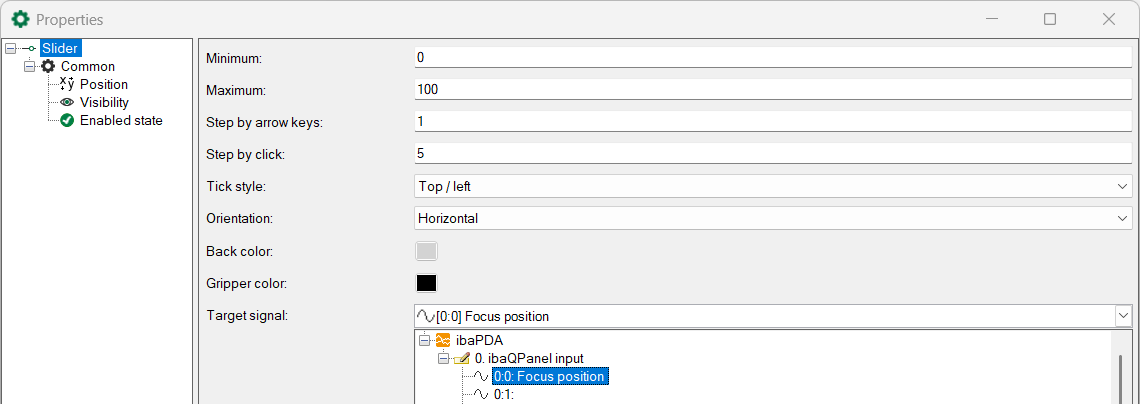Image resolution: width=1140 pixels, height=404 pixels.
Task: Open the Visibility eye settings
Action: coord(67,102)
